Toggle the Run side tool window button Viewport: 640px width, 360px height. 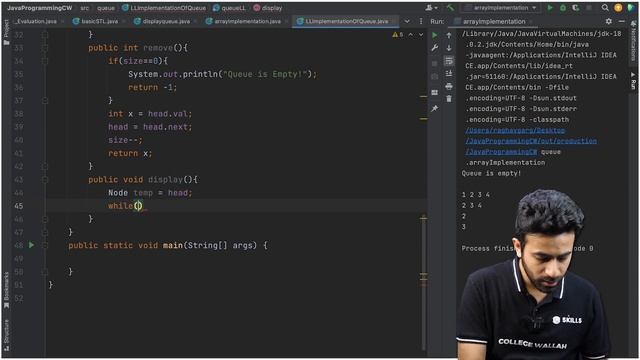pos(633,81)
